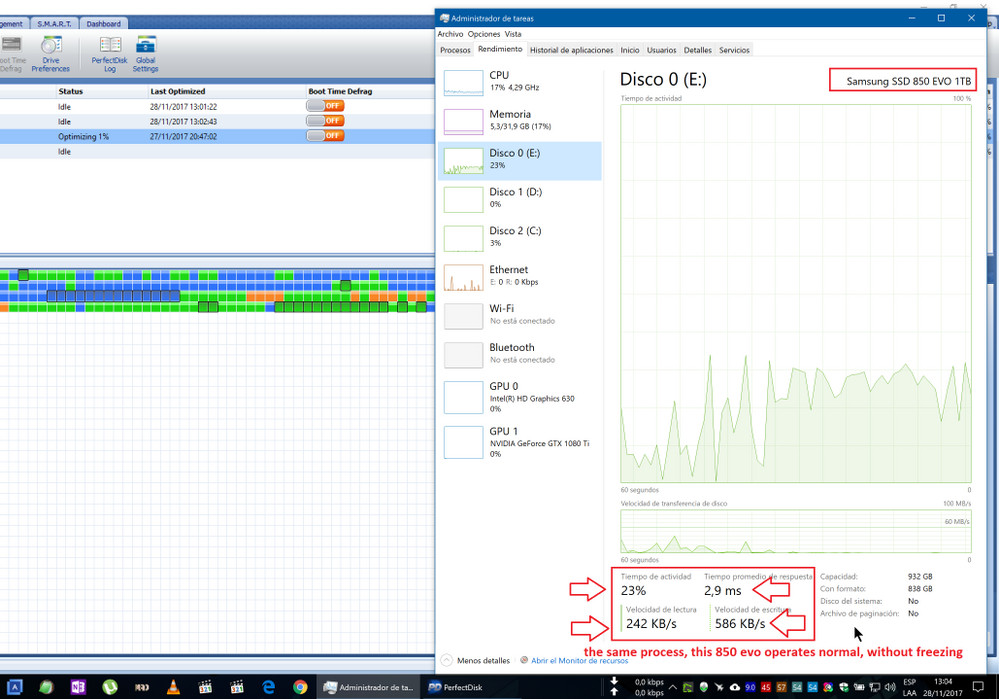Sort by the Boot Time Defrag column header
The width and height of the screenshot is (999, 699).
pos(340,91)
